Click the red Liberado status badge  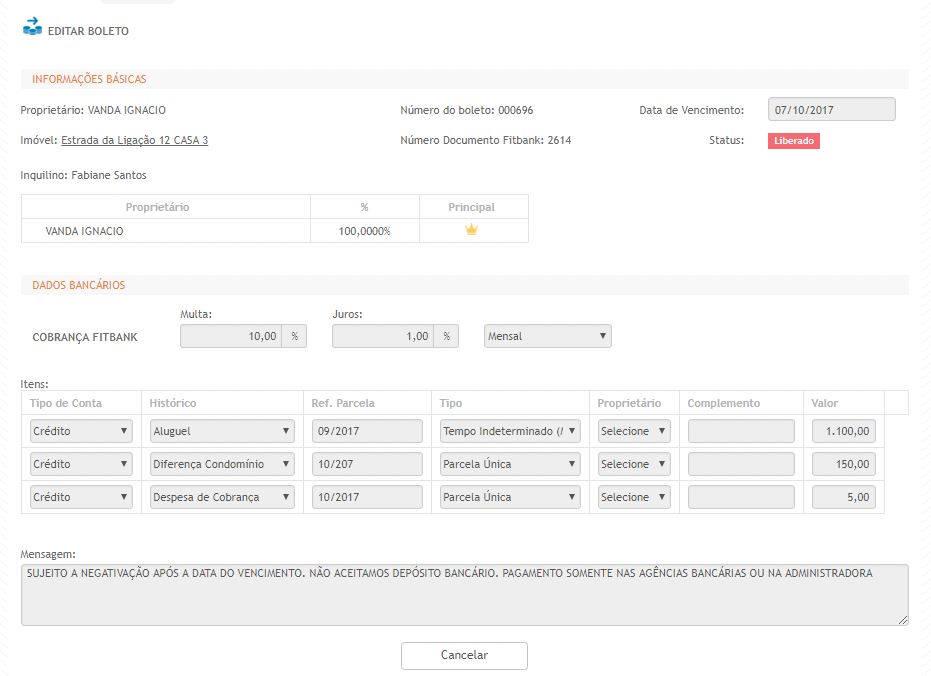(x=793, y=141)
